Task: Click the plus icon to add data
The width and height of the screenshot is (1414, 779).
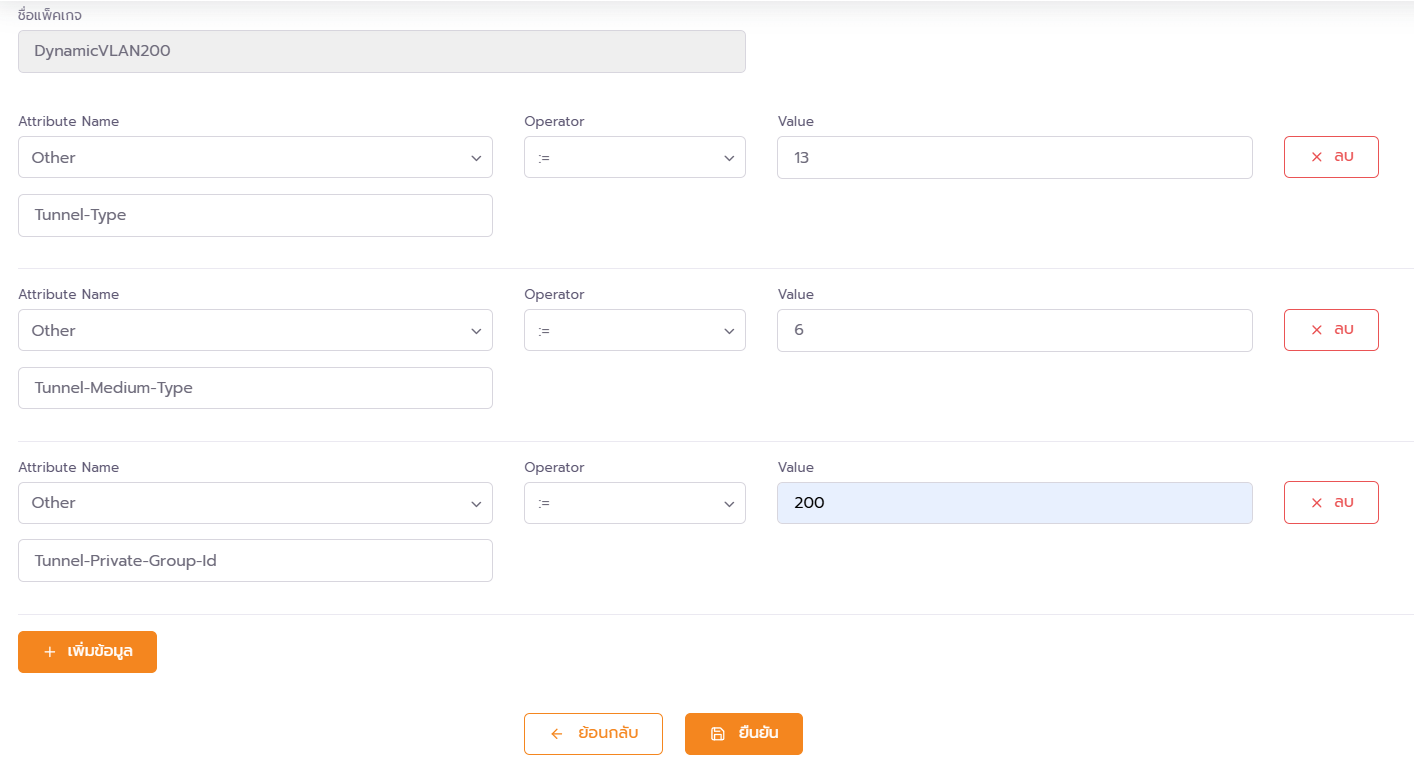Action: (50, 652)
